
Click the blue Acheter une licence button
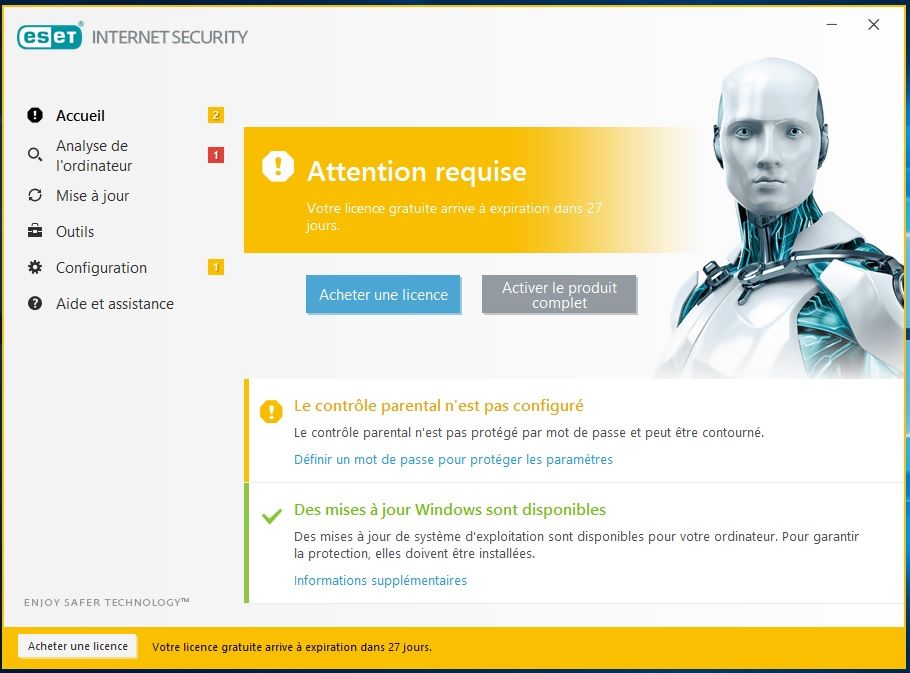click(383, 295)
